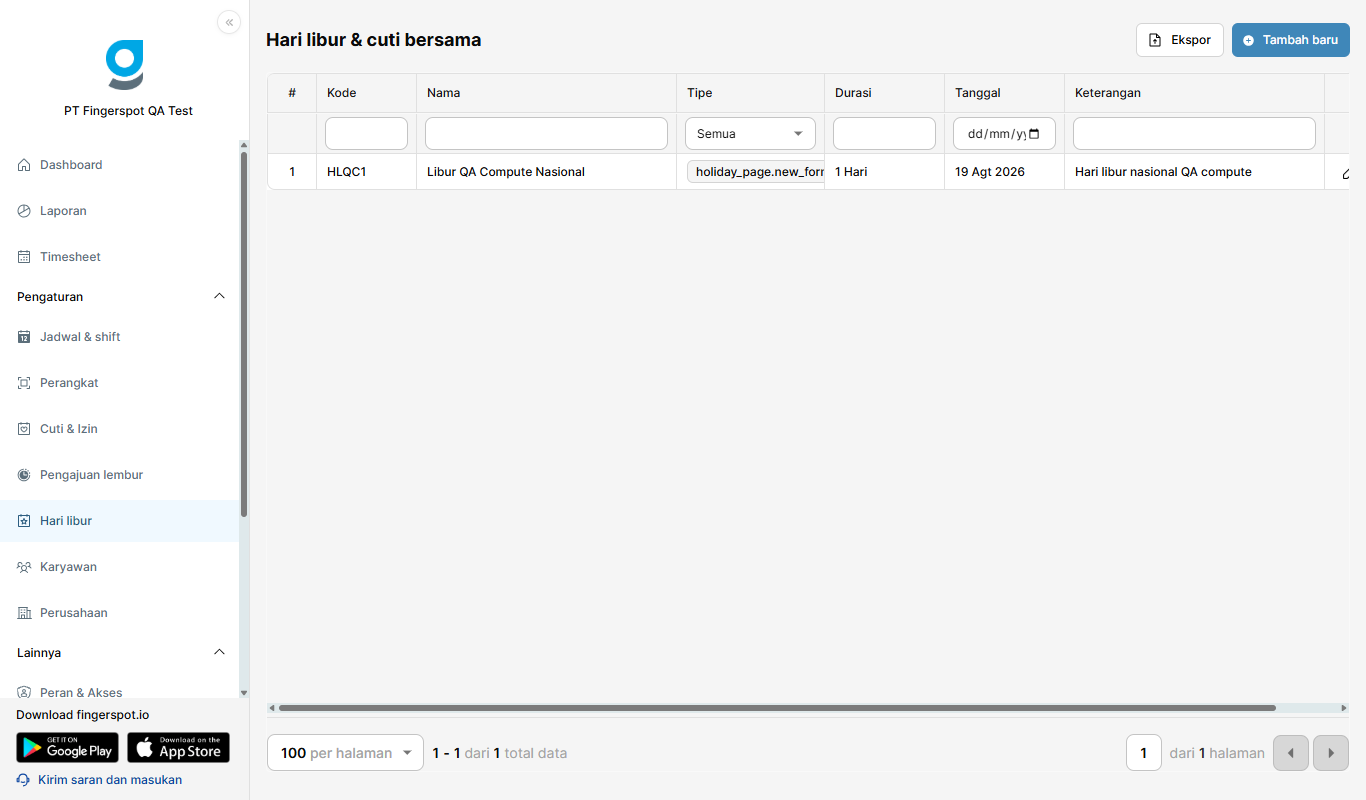Open the Tipe filter dropdown showing Semua
Image resolution: width=1366 pixels, height=800 pixels.
pyautogui.click(x=750, y=134)
